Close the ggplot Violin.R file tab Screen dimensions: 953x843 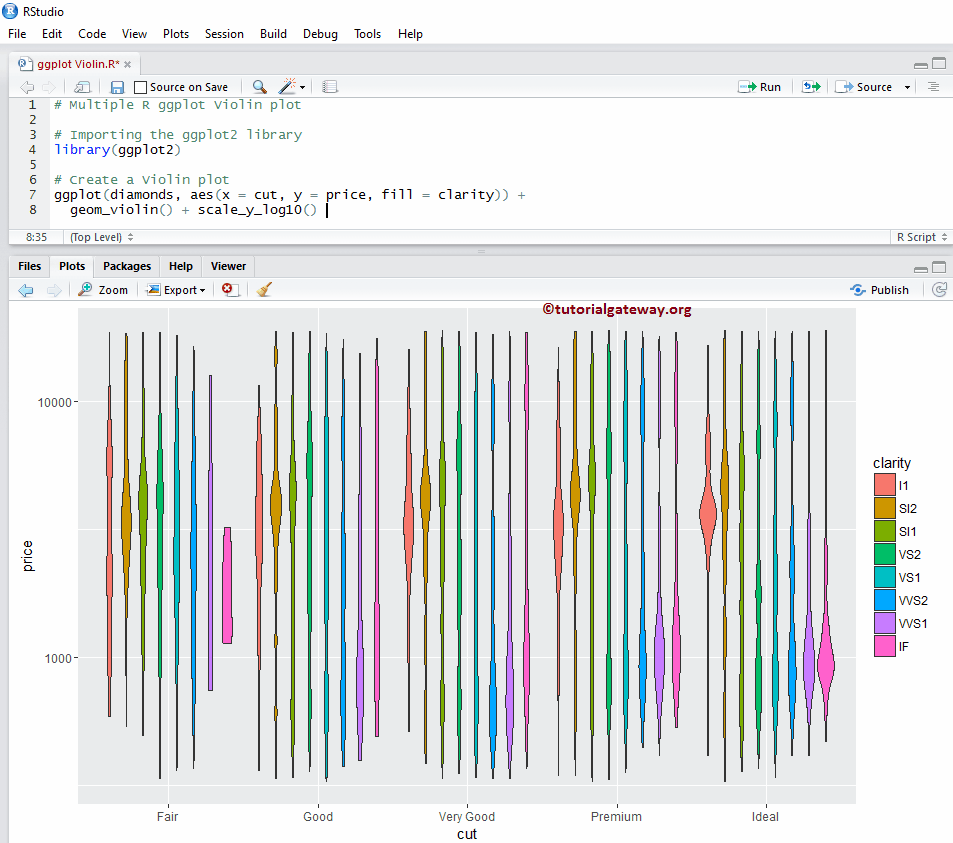tap(128, 64)
